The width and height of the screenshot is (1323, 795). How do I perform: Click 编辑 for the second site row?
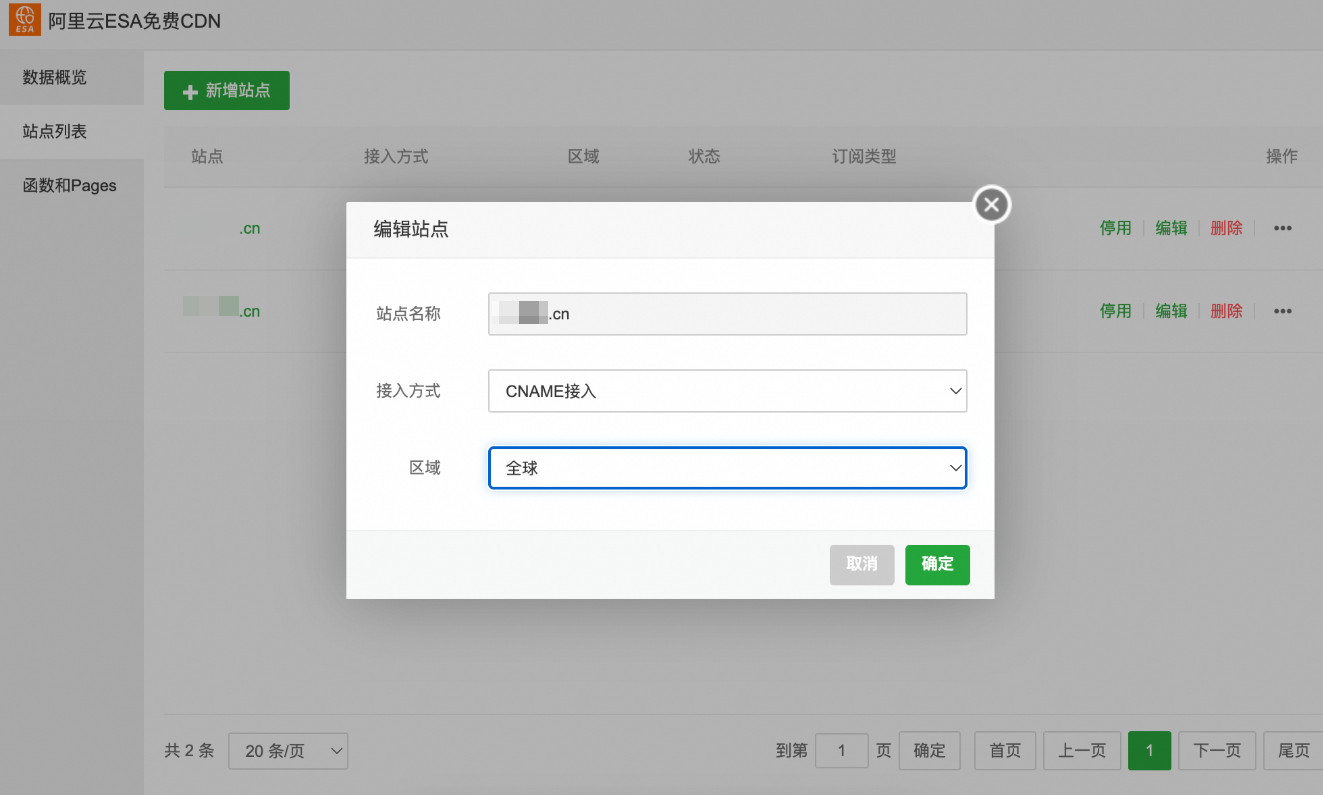tap(1172, 311)
